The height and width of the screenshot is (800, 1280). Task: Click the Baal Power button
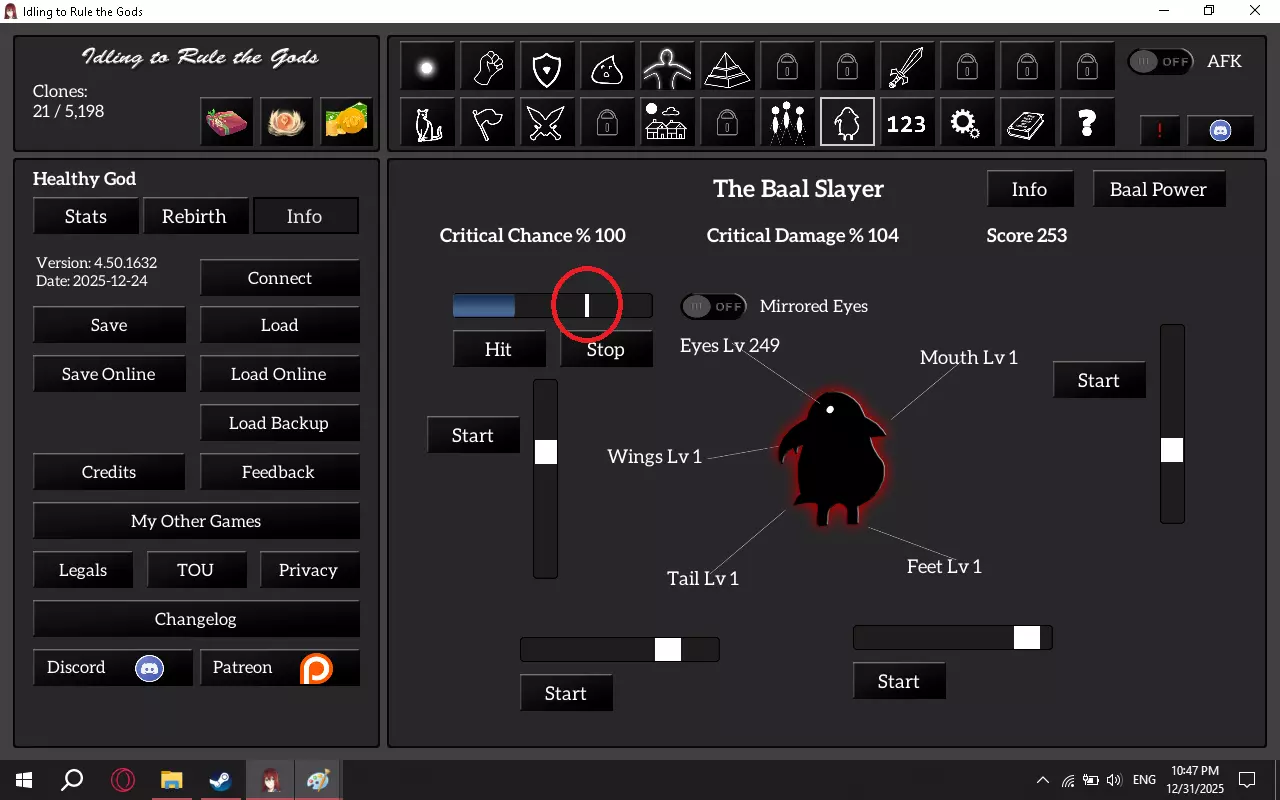1158,189
